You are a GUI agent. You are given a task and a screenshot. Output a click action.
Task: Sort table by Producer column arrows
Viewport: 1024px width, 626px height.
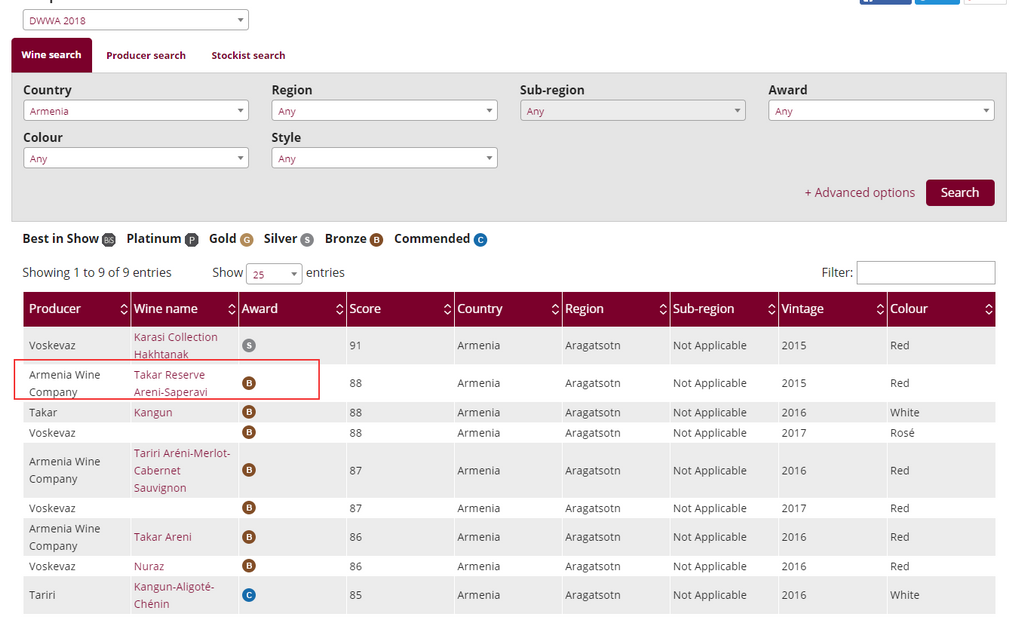124,309
